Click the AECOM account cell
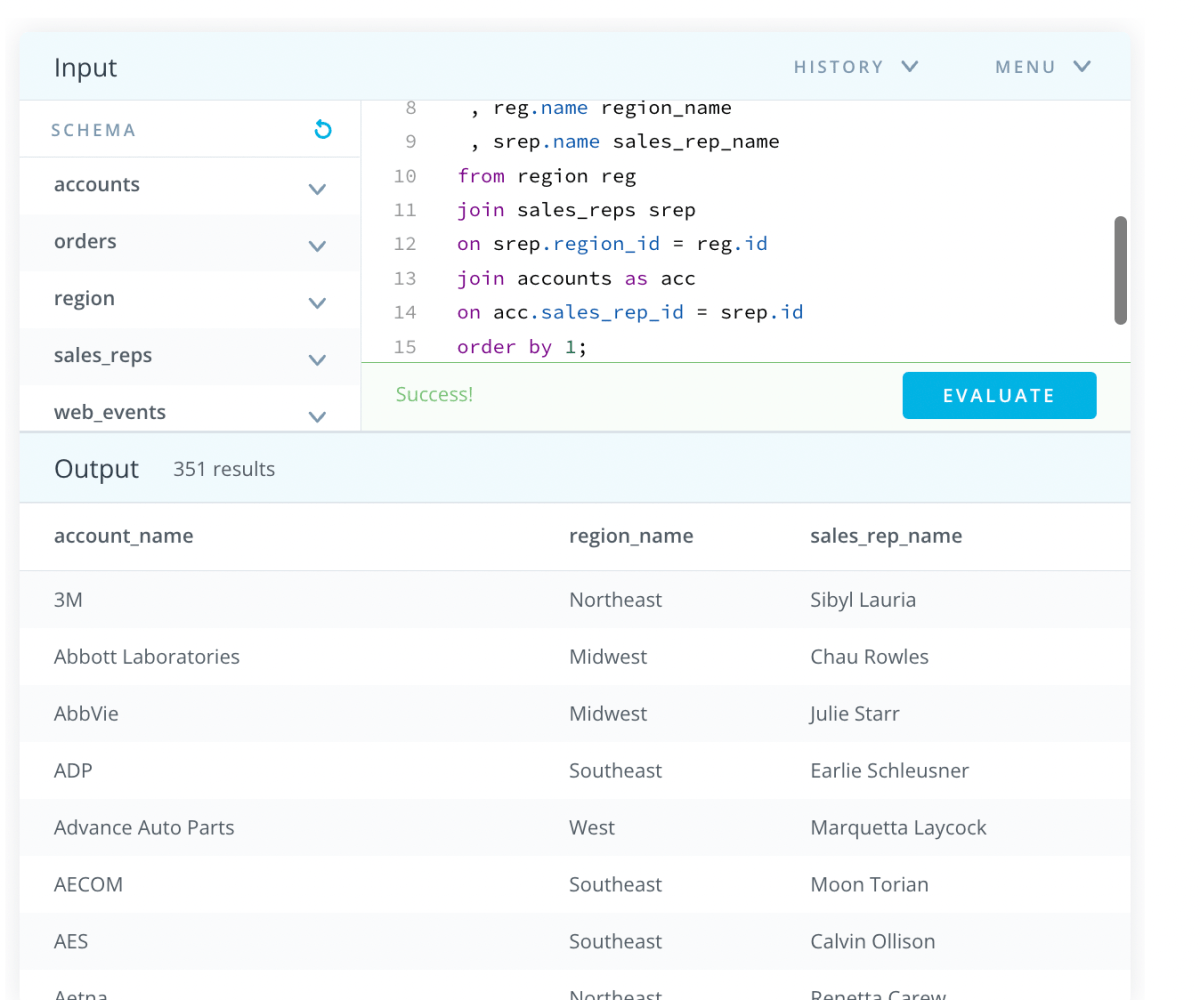Viewport: 1200px width, 1000px height. pos(89,885)
